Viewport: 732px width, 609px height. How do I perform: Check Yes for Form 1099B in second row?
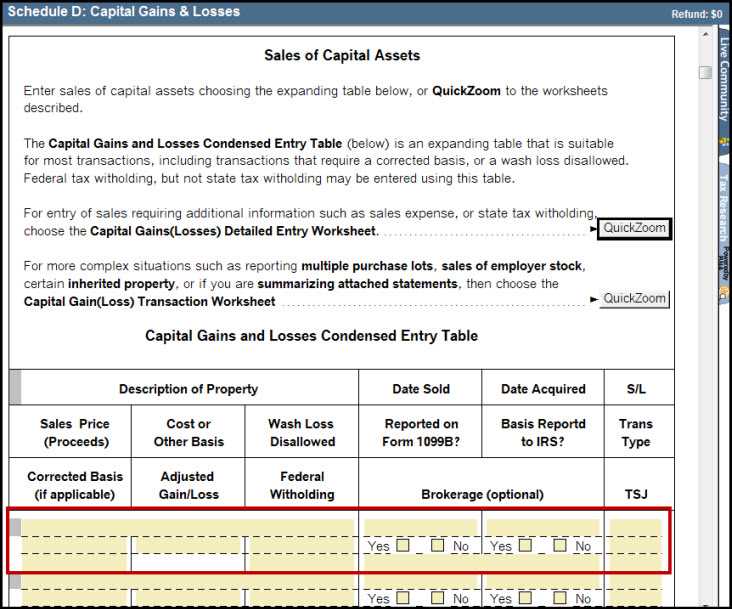(x=402, y=598)
